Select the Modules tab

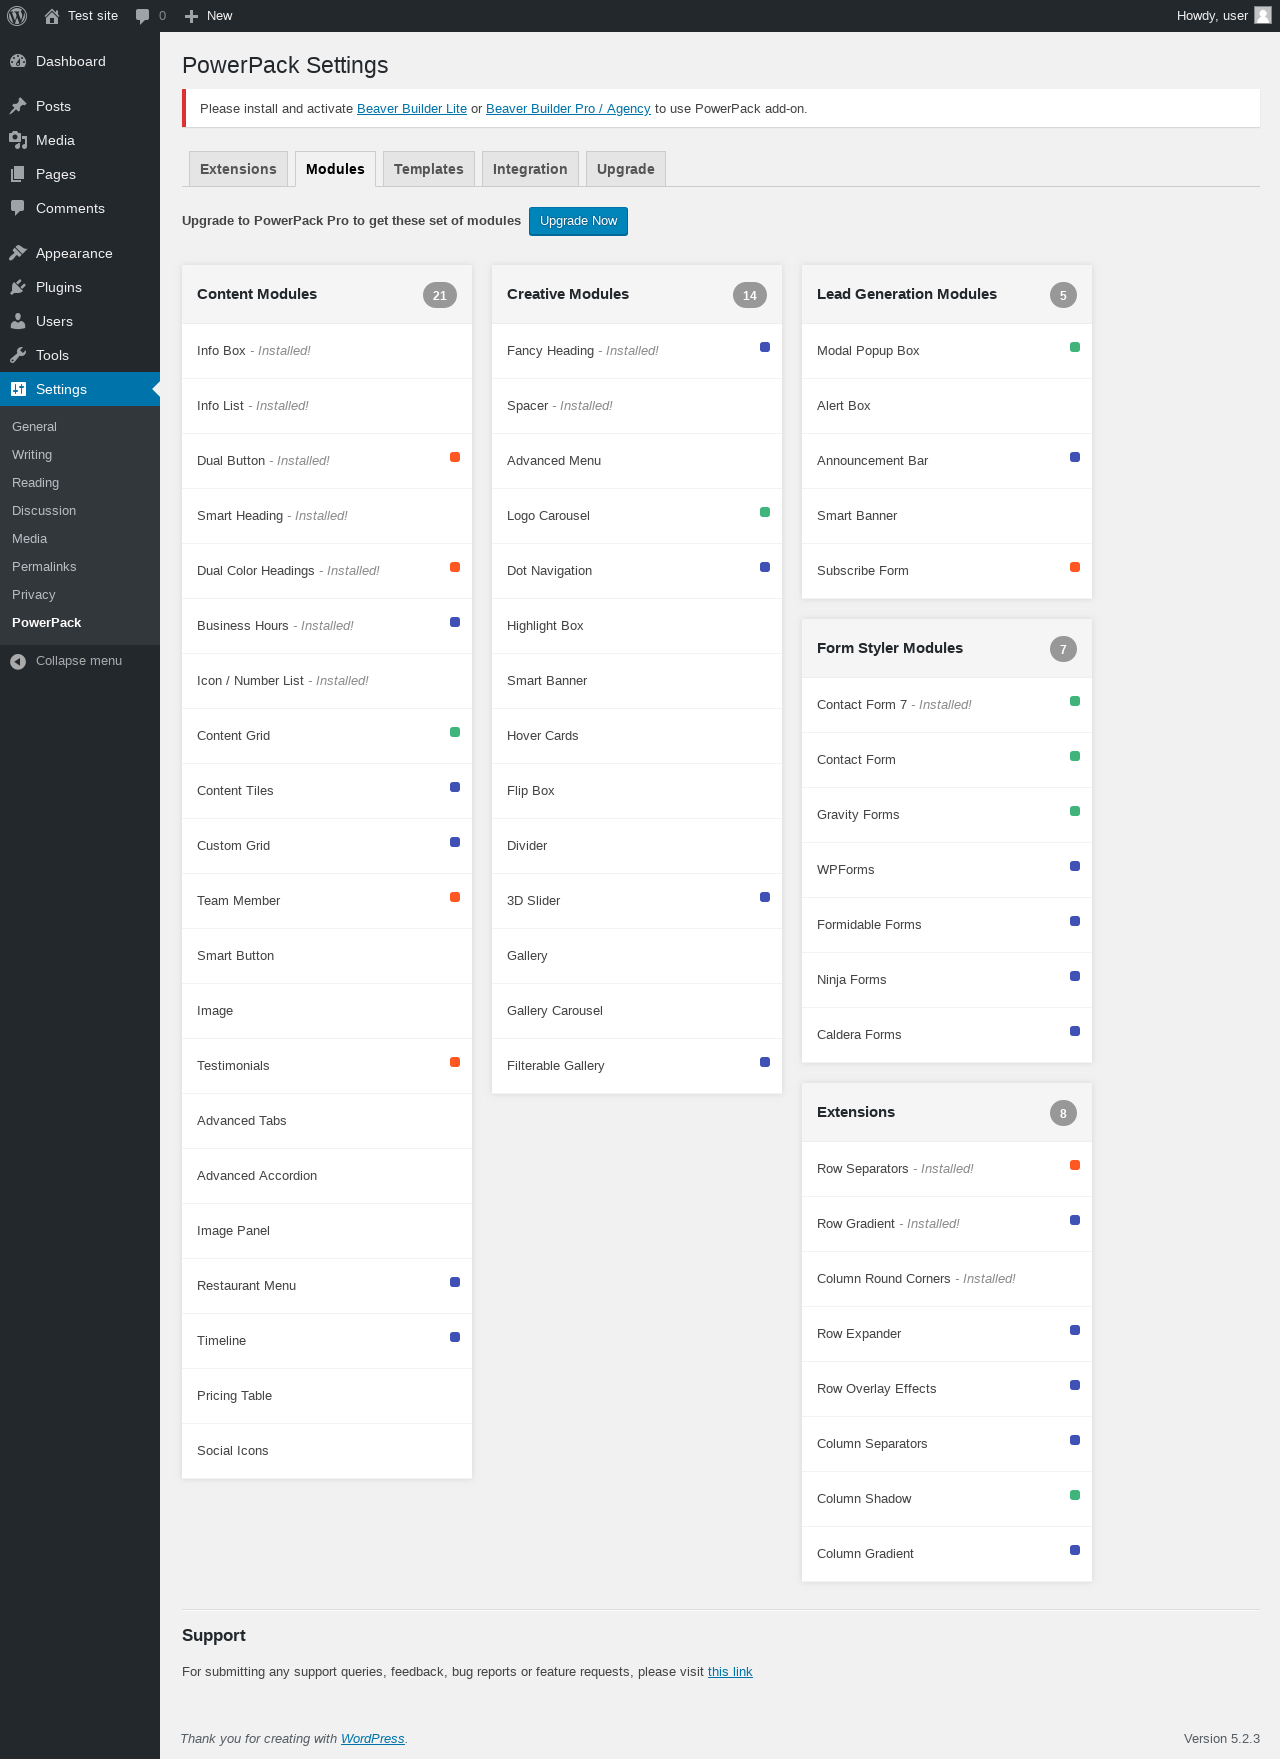pos(335,169)
